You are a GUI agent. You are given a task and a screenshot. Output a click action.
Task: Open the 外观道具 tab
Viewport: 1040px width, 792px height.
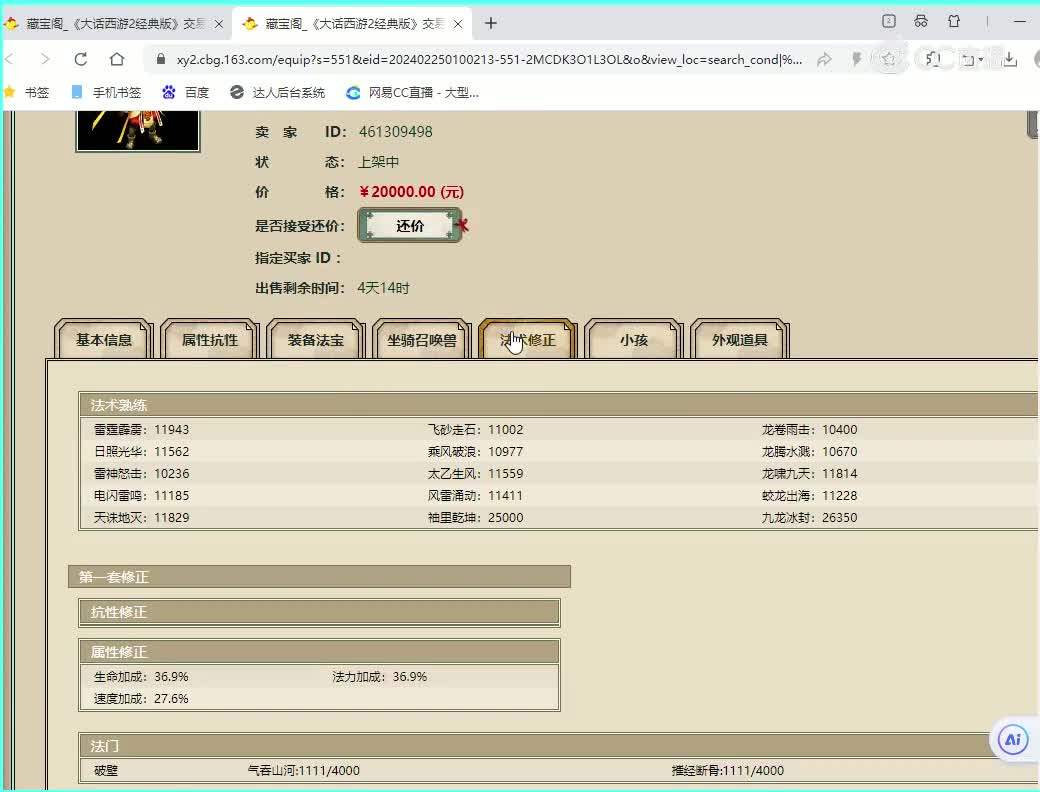tap(740, 340)
